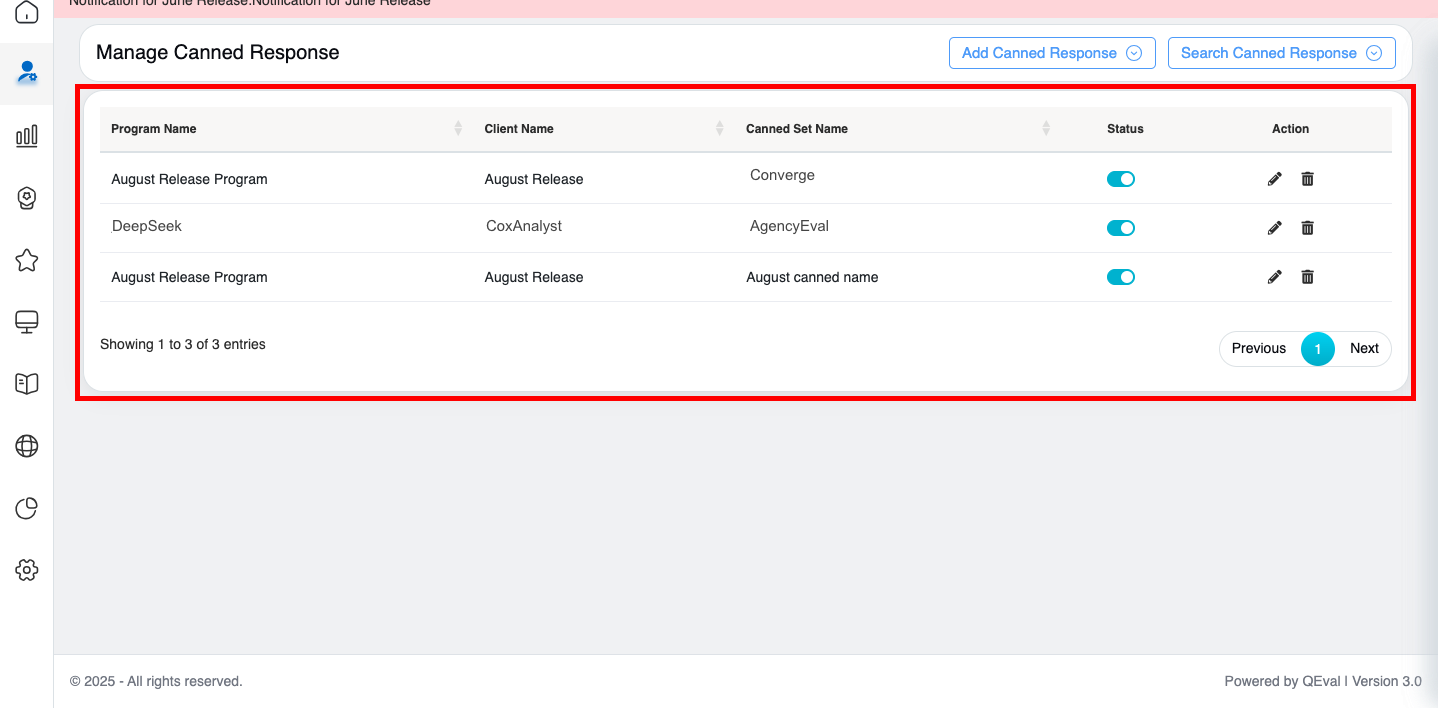Select the DeepSeek program name cell
Viewport: 1438px width, 708px height.
(147, 226)
